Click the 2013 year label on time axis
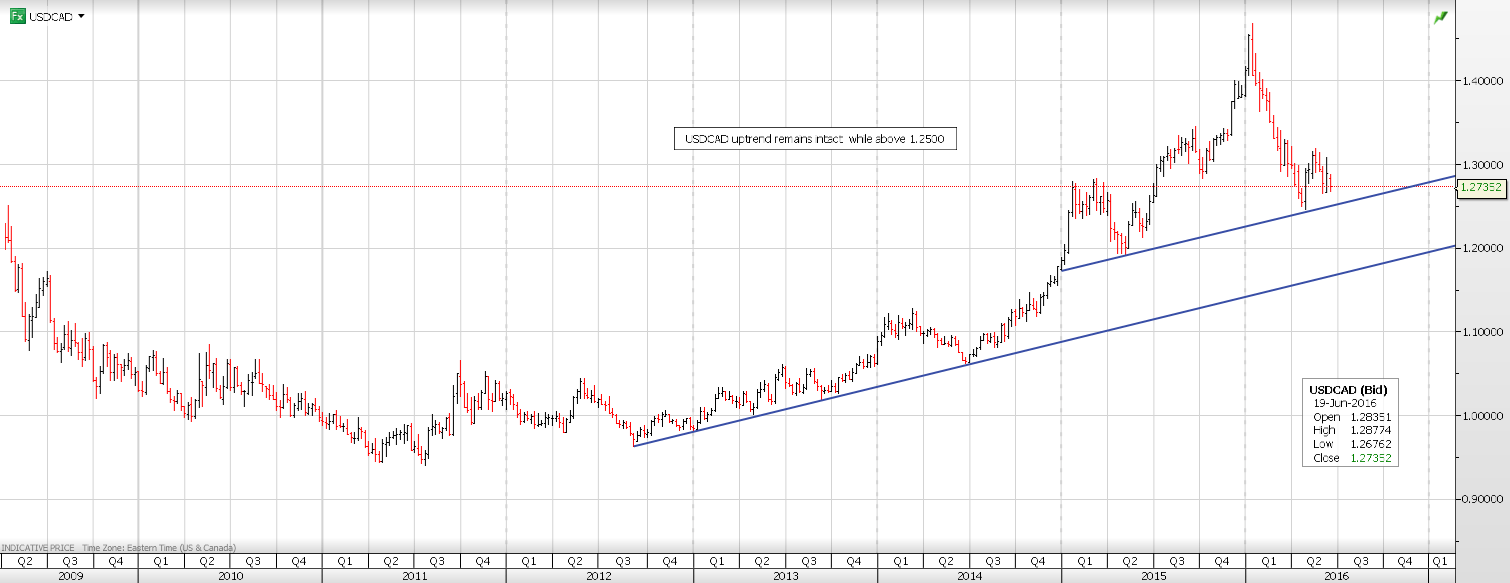This screenshot has height=583, width=1510. coord(784,576)
